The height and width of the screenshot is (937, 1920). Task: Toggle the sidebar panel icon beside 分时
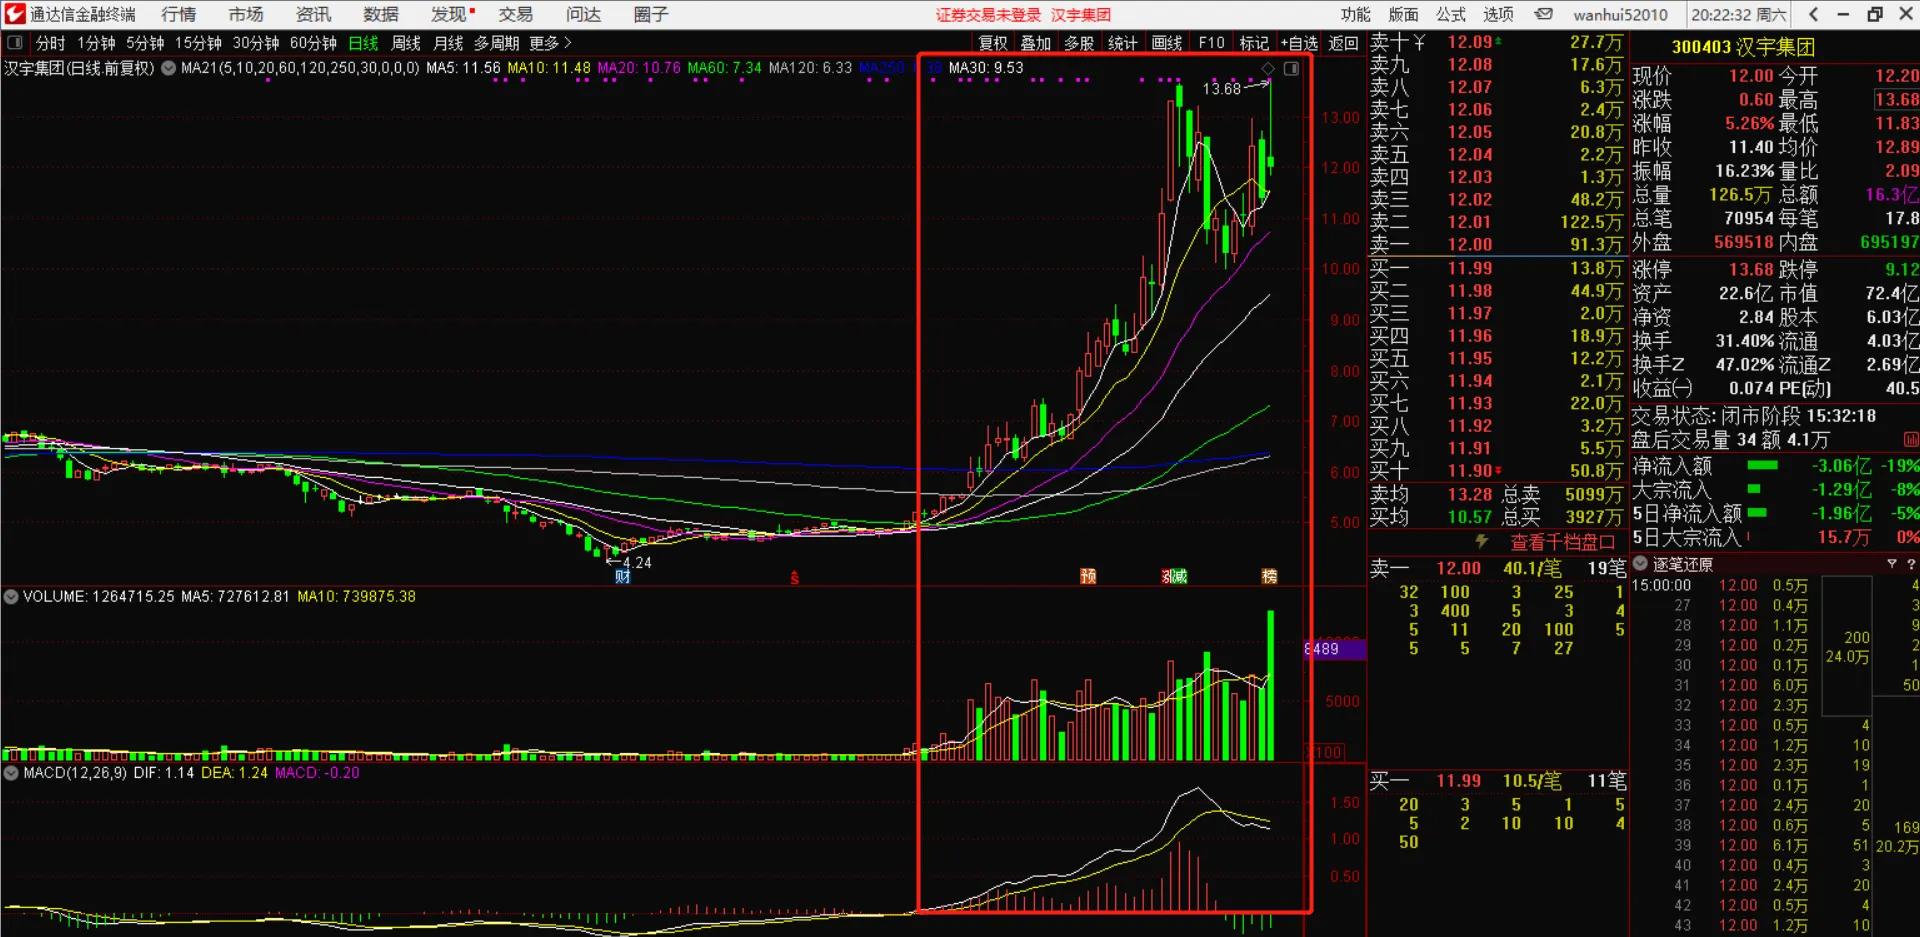click(x=15, y=43)
